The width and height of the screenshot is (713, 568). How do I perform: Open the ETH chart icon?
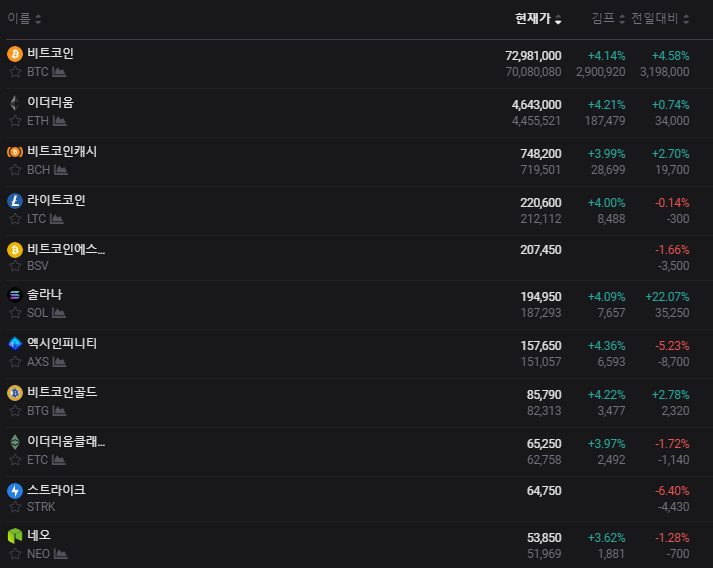tap(60, 121)
